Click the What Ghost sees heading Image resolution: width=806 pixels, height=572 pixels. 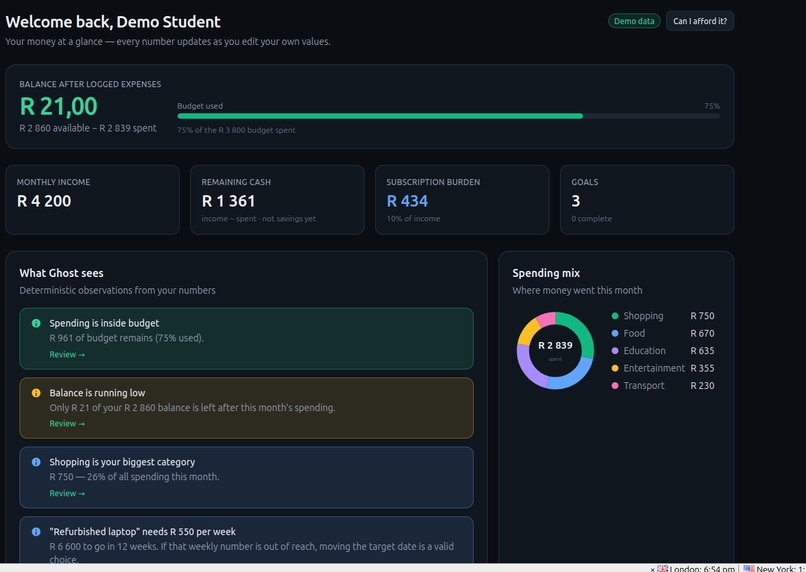click(x=62, y=273)
